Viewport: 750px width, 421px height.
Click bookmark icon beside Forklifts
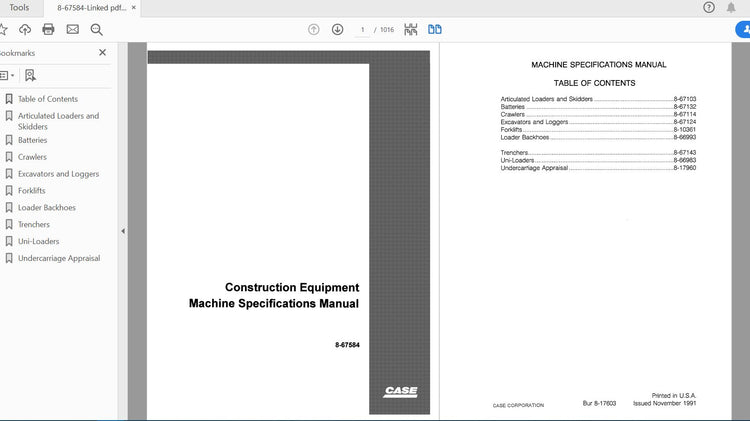(x=9, y=190)
